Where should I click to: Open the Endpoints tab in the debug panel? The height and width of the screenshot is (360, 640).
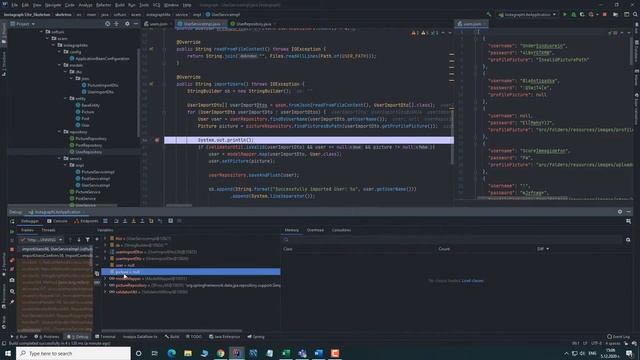pyautogui.click(x=86, y=221)
